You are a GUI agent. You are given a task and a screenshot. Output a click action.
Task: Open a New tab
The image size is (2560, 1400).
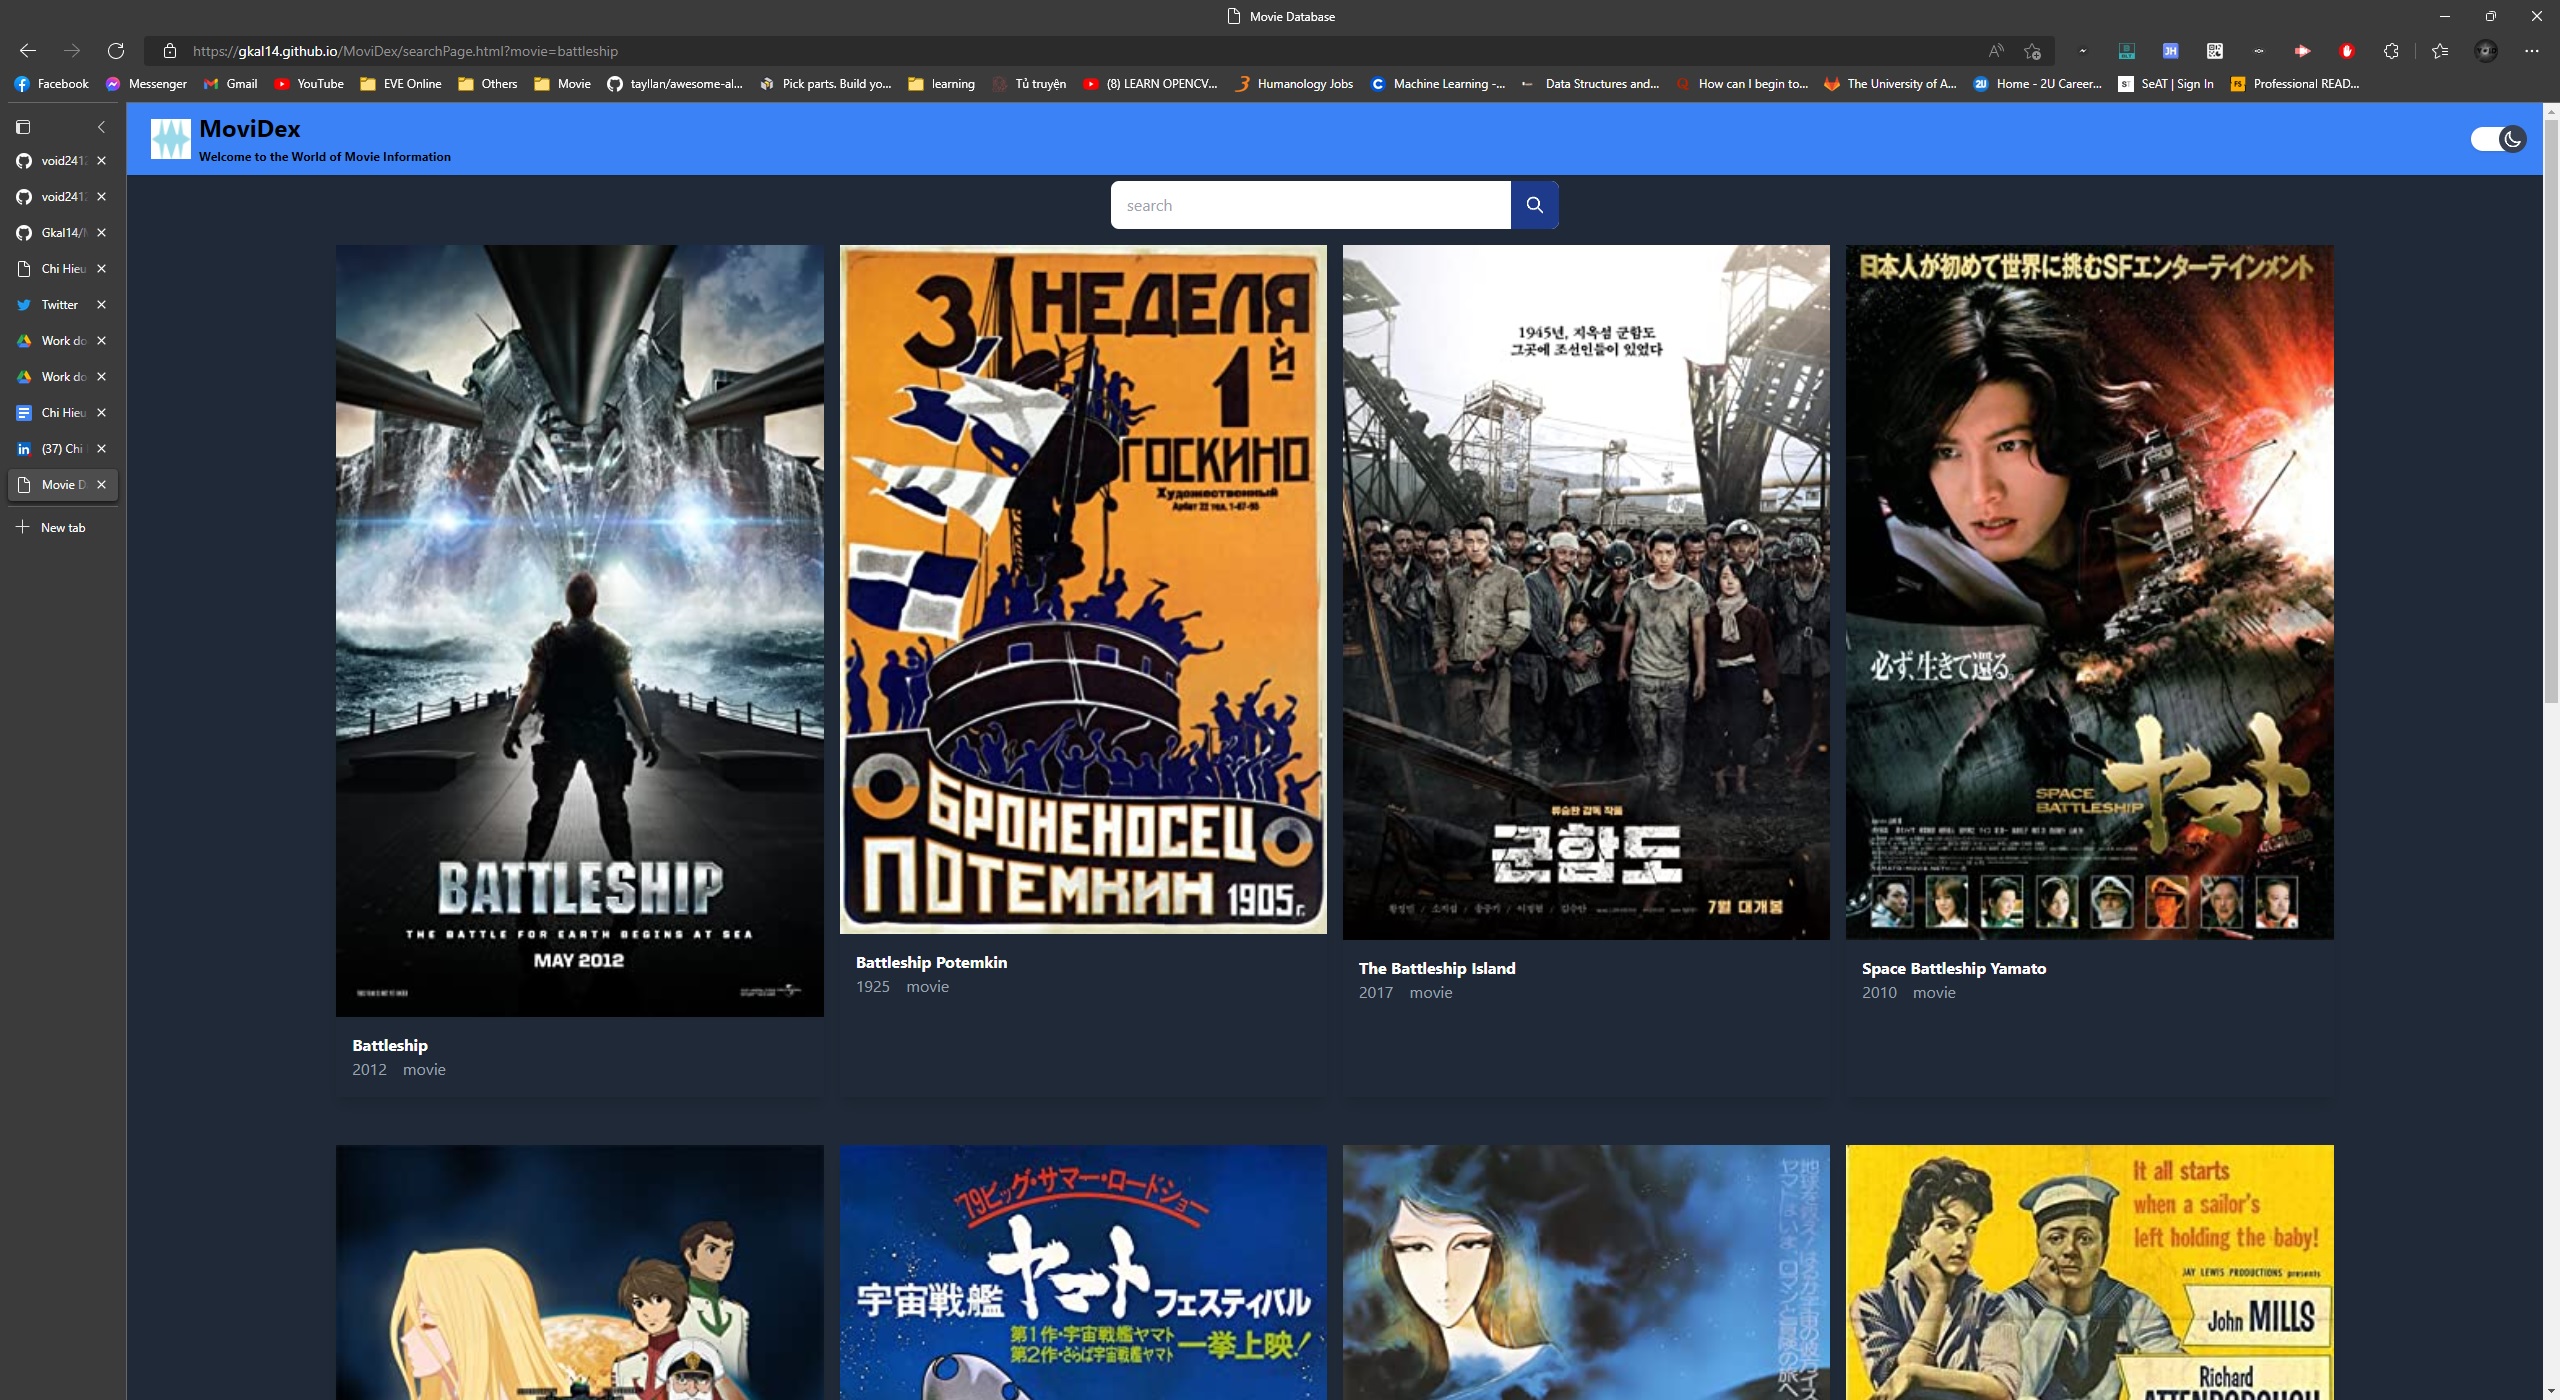click(x=52, y=527)
